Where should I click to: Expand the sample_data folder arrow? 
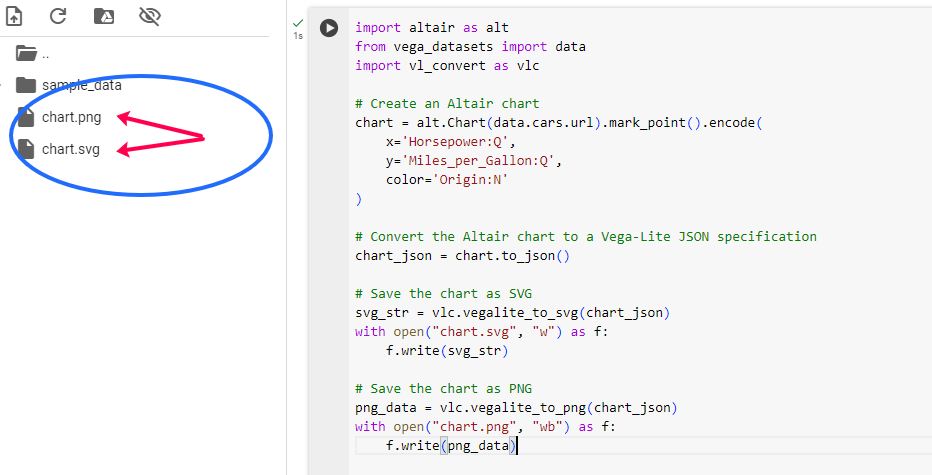4,85
